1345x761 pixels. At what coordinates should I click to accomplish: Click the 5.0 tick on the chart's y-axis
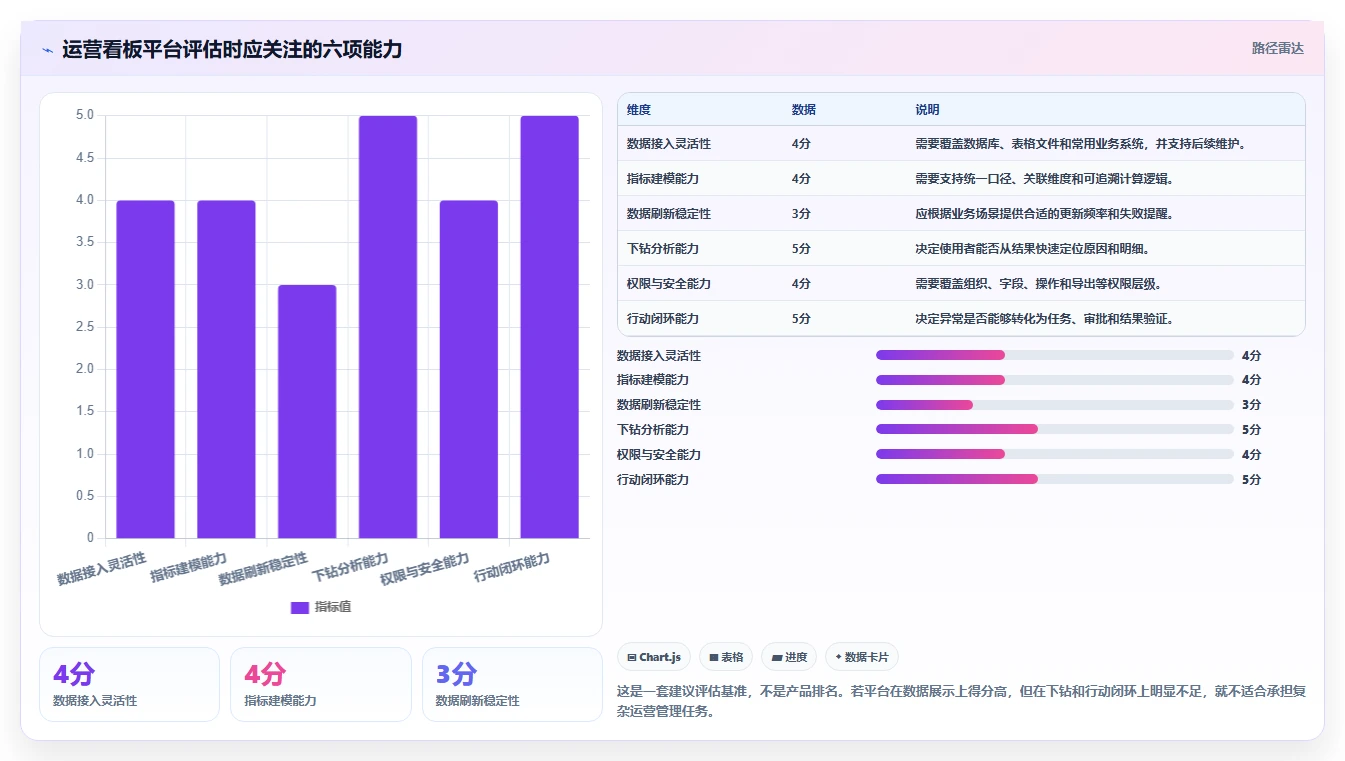[85, 115]
